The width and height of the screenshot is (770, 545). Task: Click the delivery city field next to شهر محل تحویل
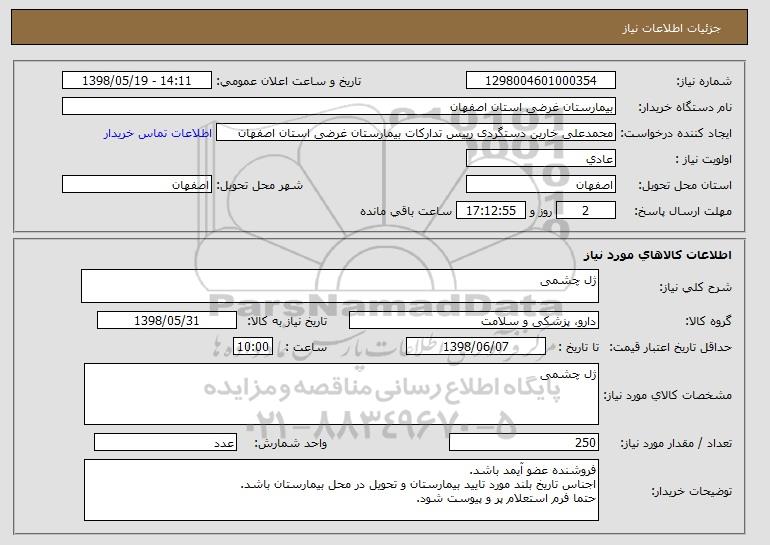click(x=137, y=185)
